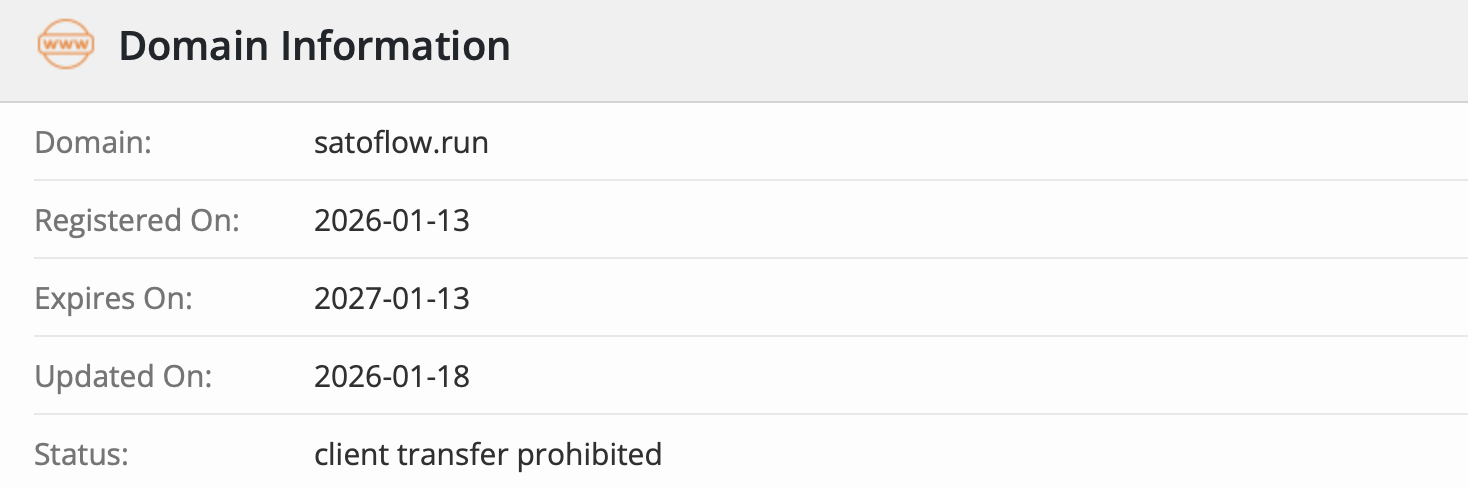Click the day "18" in the updated date

click(455, 376)
